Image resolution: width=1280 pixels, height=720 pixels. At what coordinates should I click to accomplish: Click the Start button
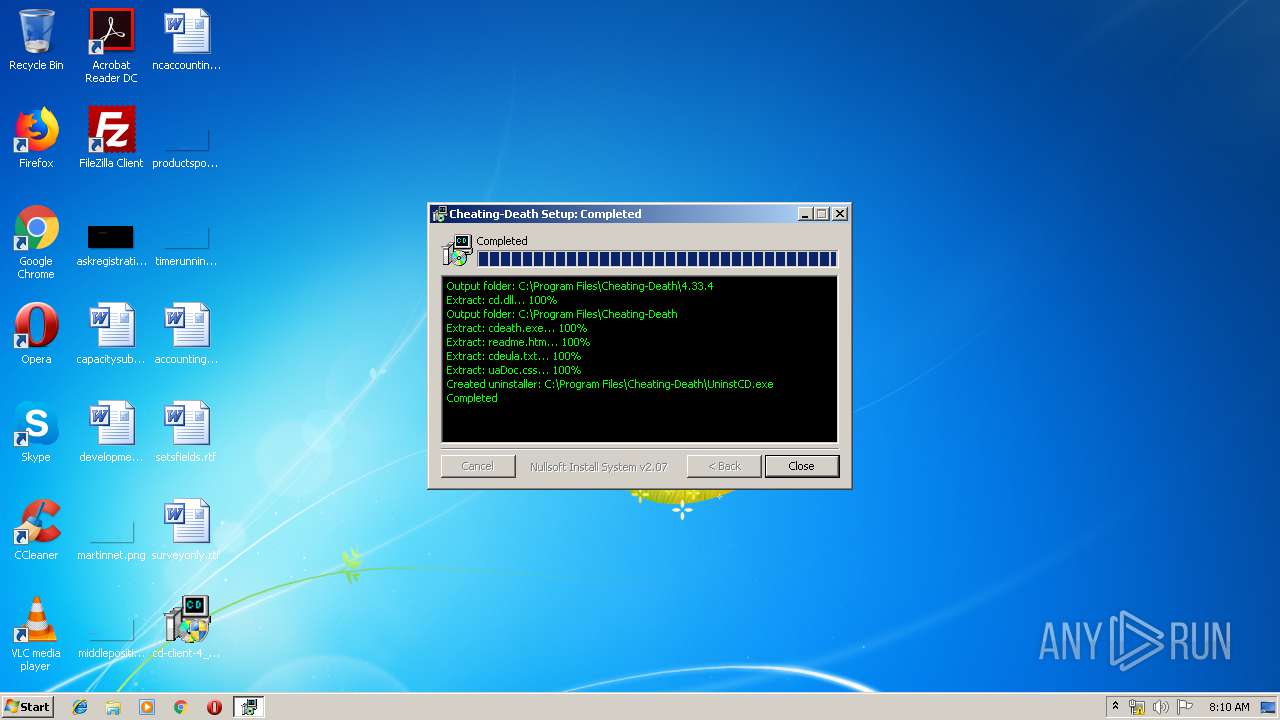click(27, 707)
